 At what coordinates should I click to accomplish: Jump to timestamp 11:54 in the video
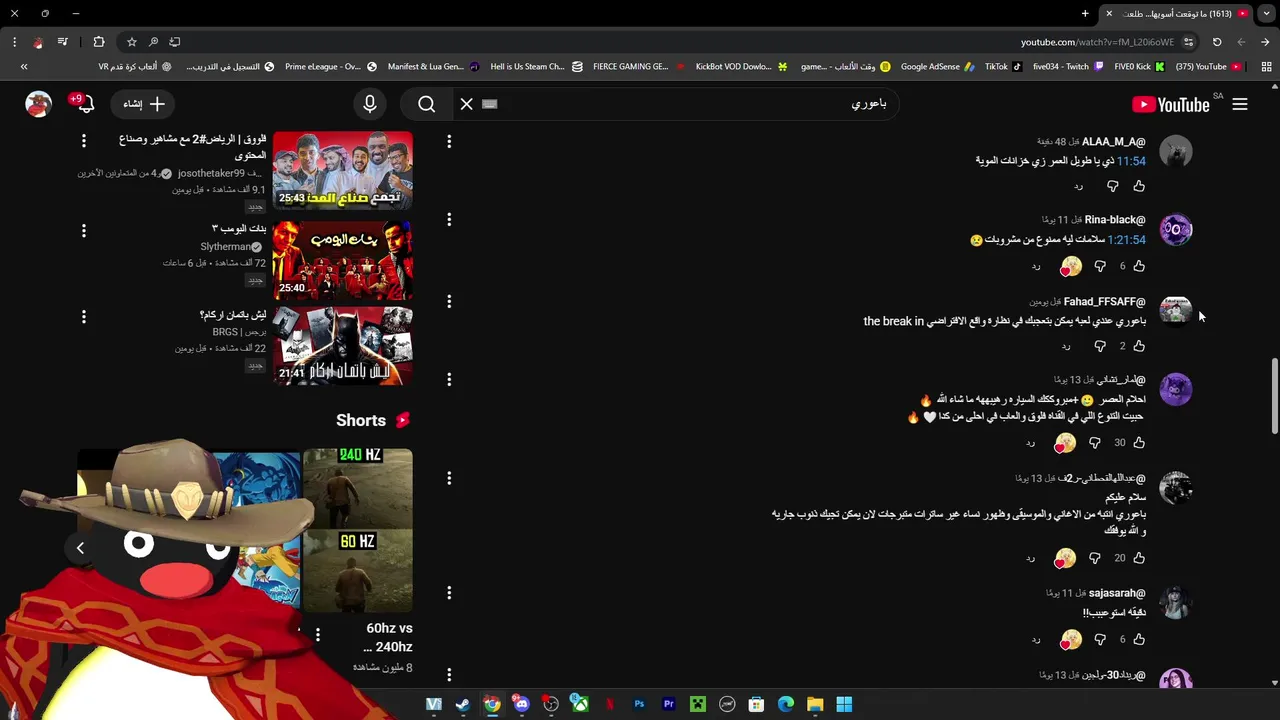[x=1131, y=160]
